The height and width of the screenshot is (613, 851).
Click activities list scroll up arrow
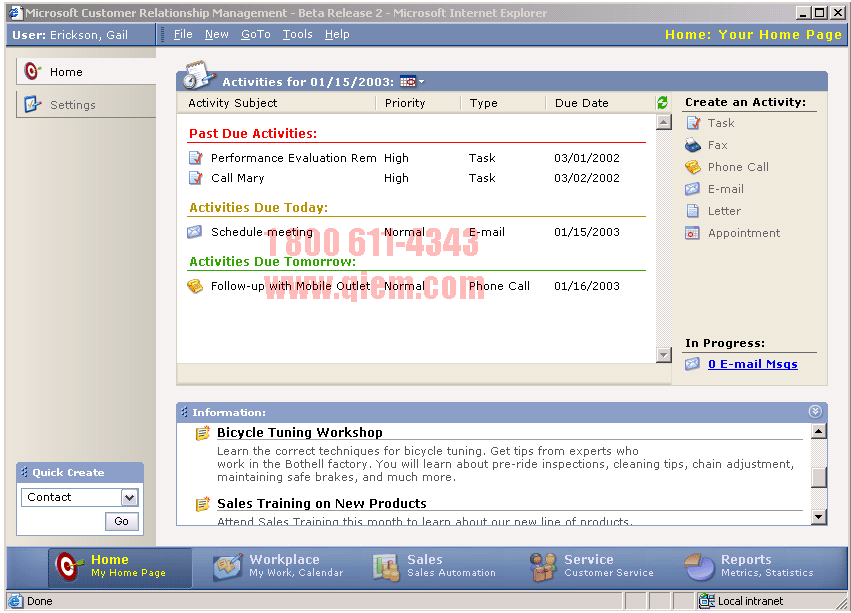pyautogui.click(x=664, y=122)
